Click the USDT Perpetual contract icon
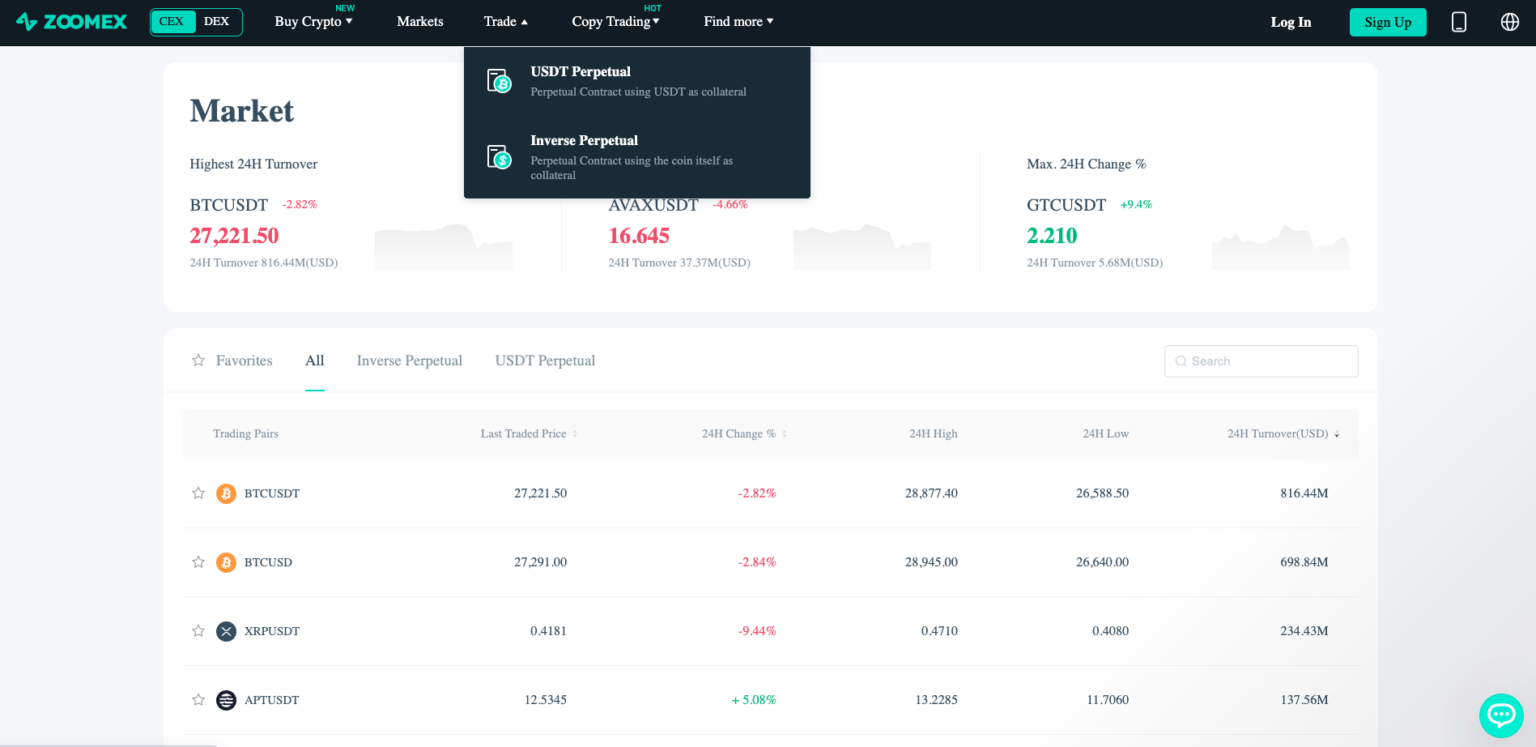1536x747 pixels. tap(499, 81)
